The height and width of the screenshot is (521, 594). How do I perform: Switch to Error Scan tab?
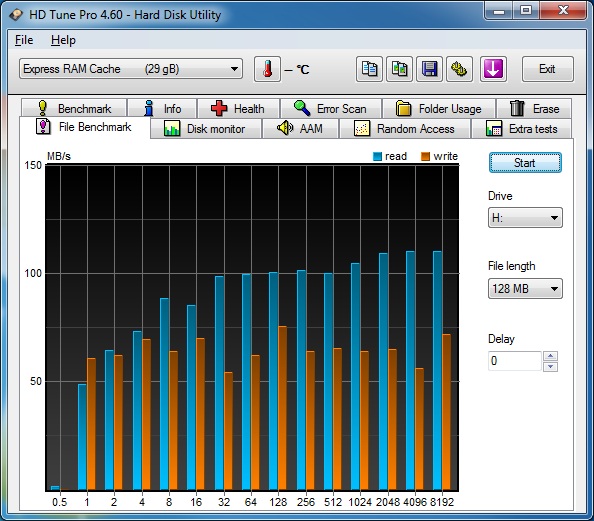pos(331,109)
